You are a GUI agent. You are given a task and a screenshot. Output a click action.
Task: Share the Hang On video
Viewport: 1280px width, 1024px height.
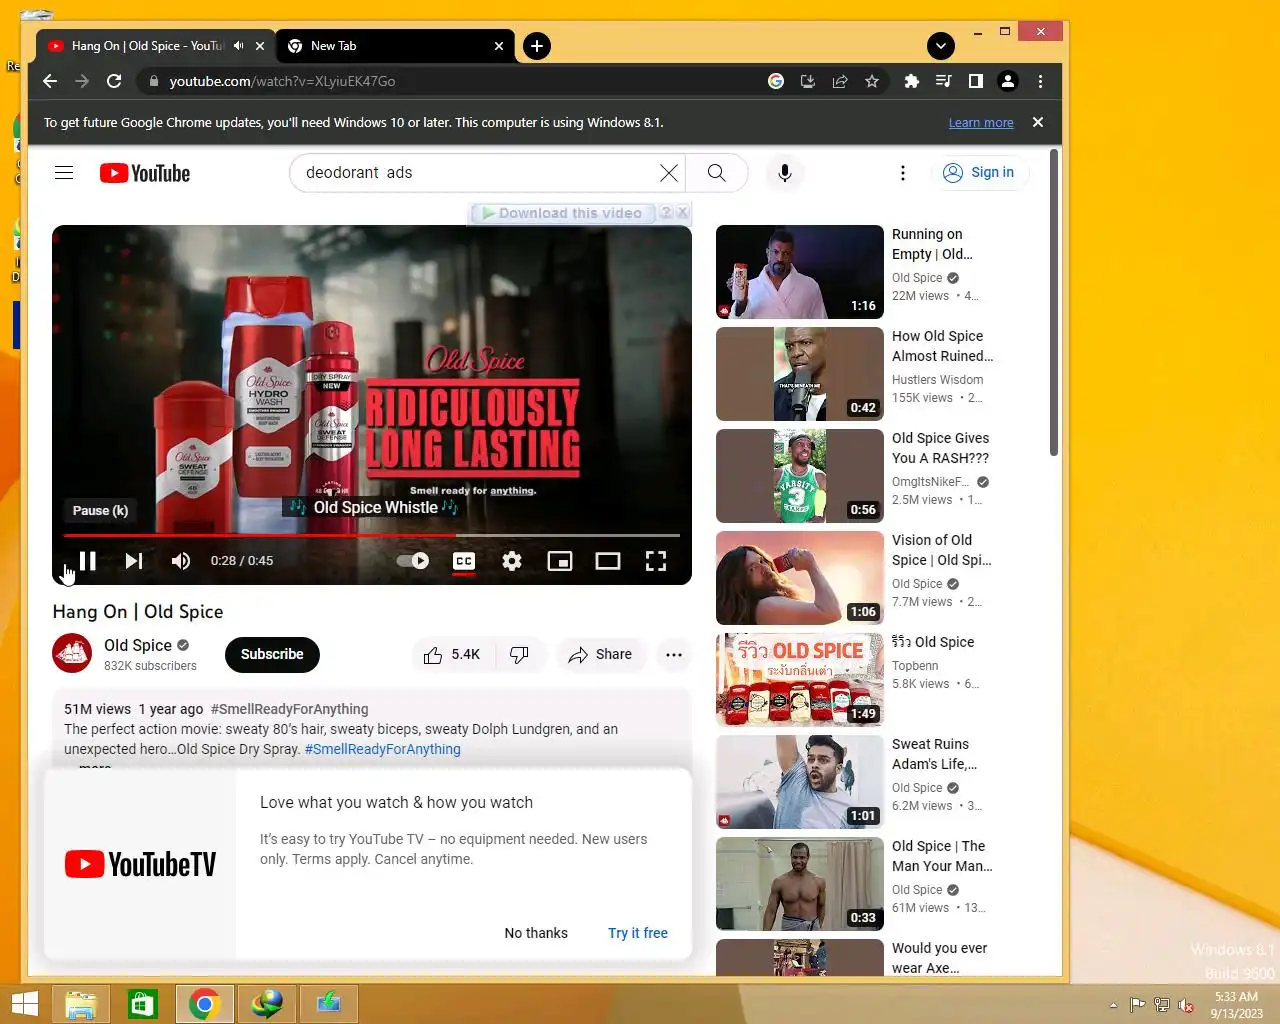pos(600,655)
